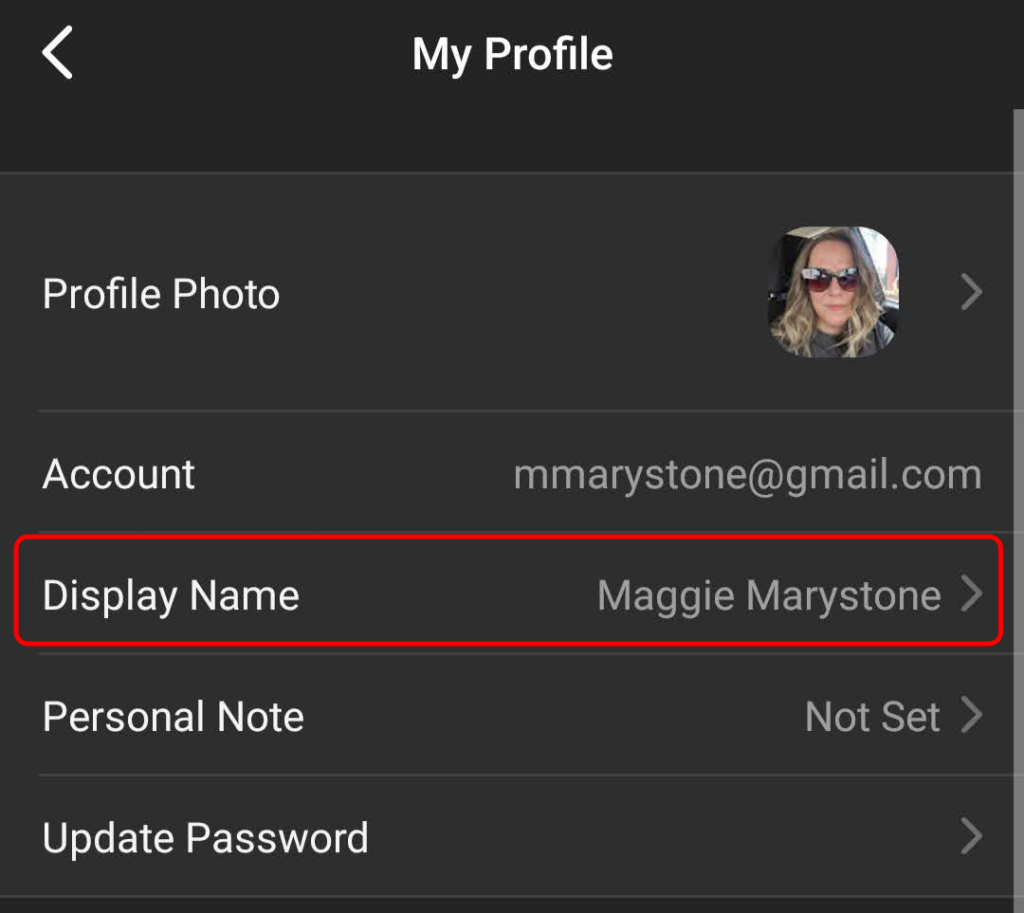Select the Update Password option

click(205, 838)
